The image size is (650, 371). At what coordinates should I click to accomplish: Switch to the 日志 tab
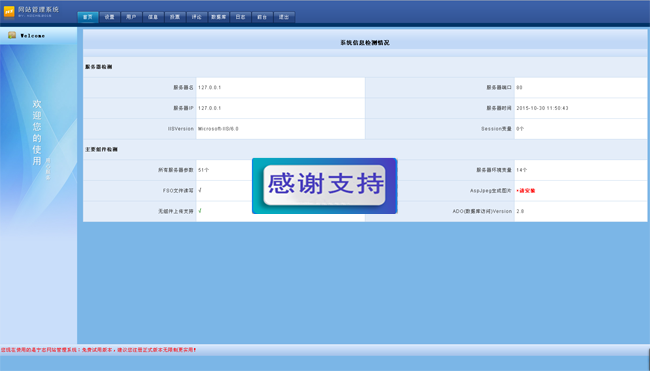240,17
